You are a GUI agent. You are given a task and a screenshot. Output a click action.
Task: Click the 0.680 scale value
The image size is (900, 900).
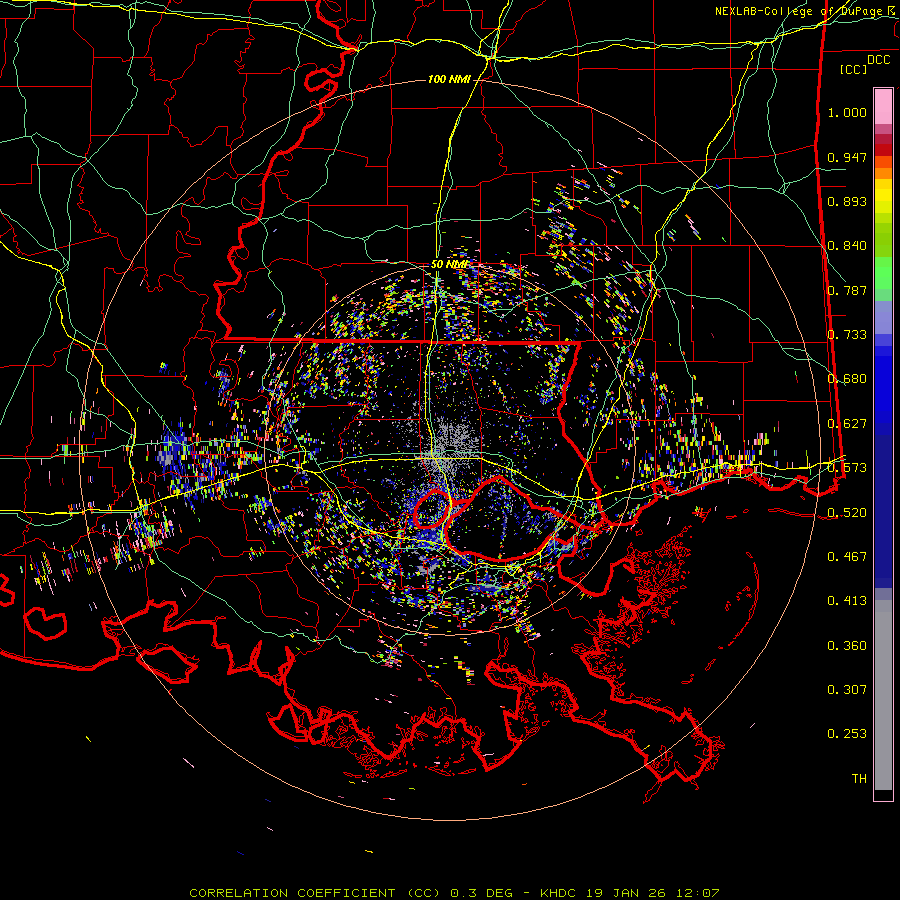(847, 379)
